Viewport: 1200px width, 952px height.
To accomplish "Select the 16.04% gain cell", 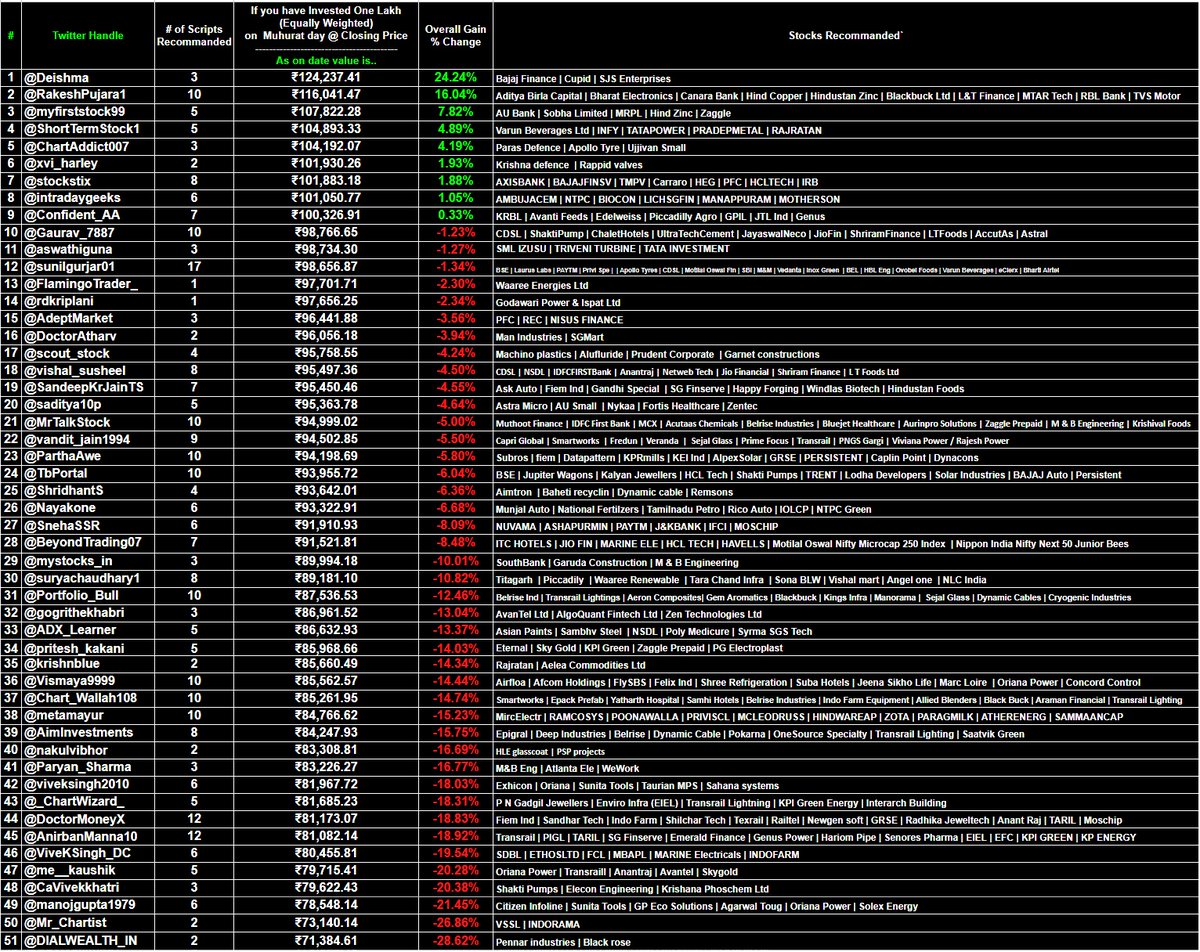I will pyautogui.click(x=455, y=94).
